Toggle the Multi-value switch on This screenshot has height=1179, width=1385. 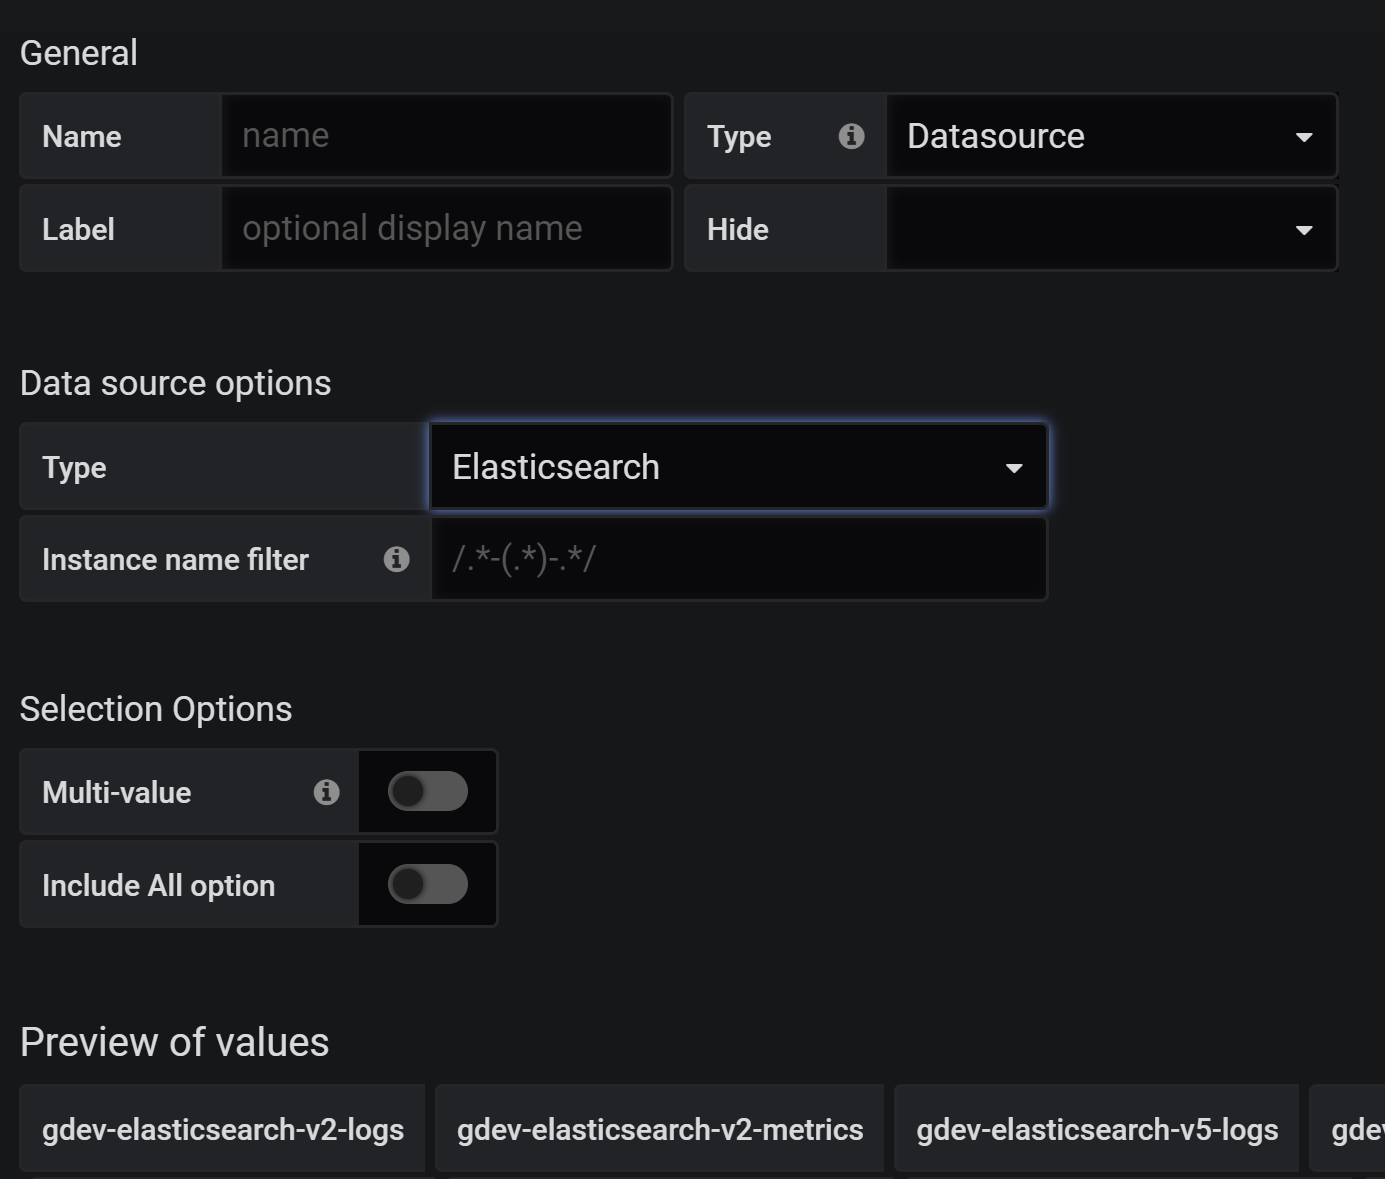pyautogui.click(x=426, y=791)
